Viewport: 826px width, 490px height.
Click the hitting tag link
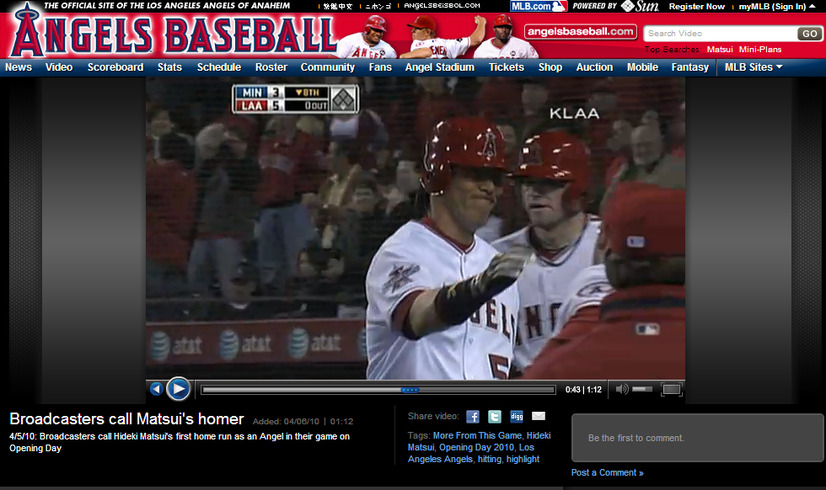point(489,459)
